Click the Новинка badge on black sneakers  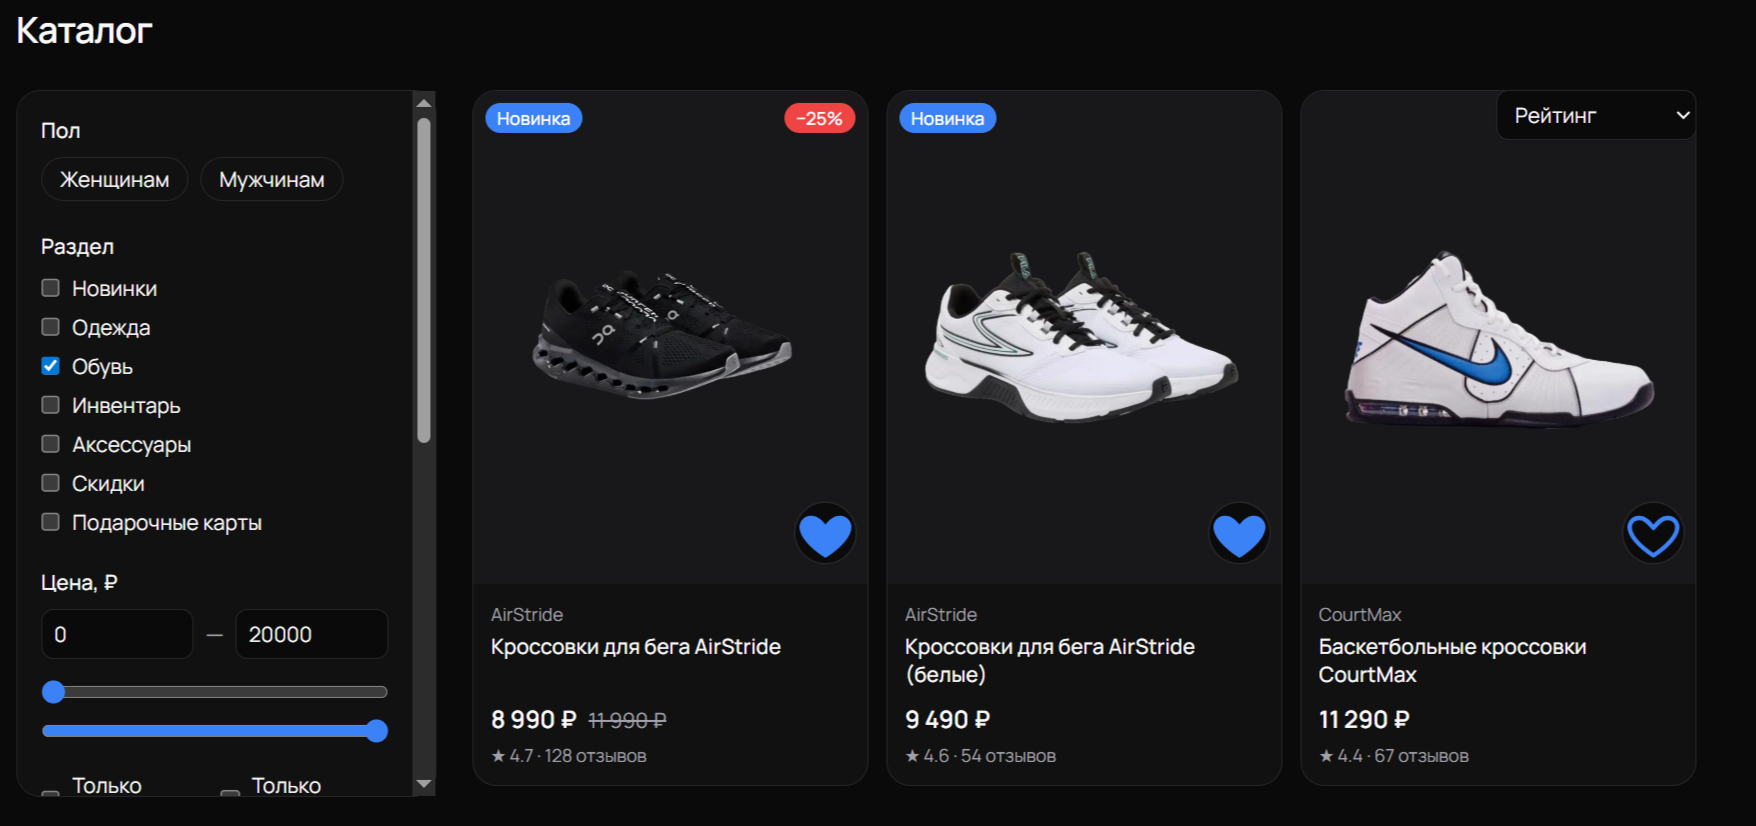pyautogui.click(x=534, y=118)
